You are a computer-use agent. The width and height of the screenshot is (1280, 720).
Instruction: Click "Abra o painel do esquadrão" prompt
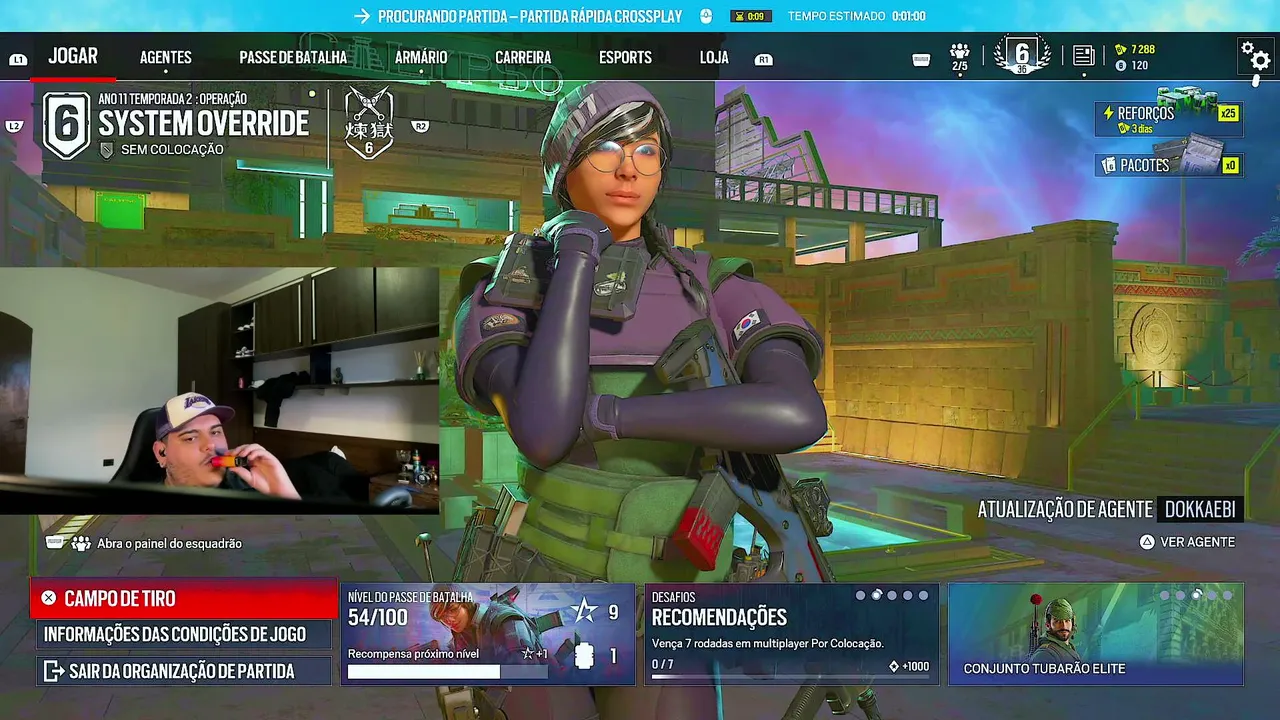[169, 543]
